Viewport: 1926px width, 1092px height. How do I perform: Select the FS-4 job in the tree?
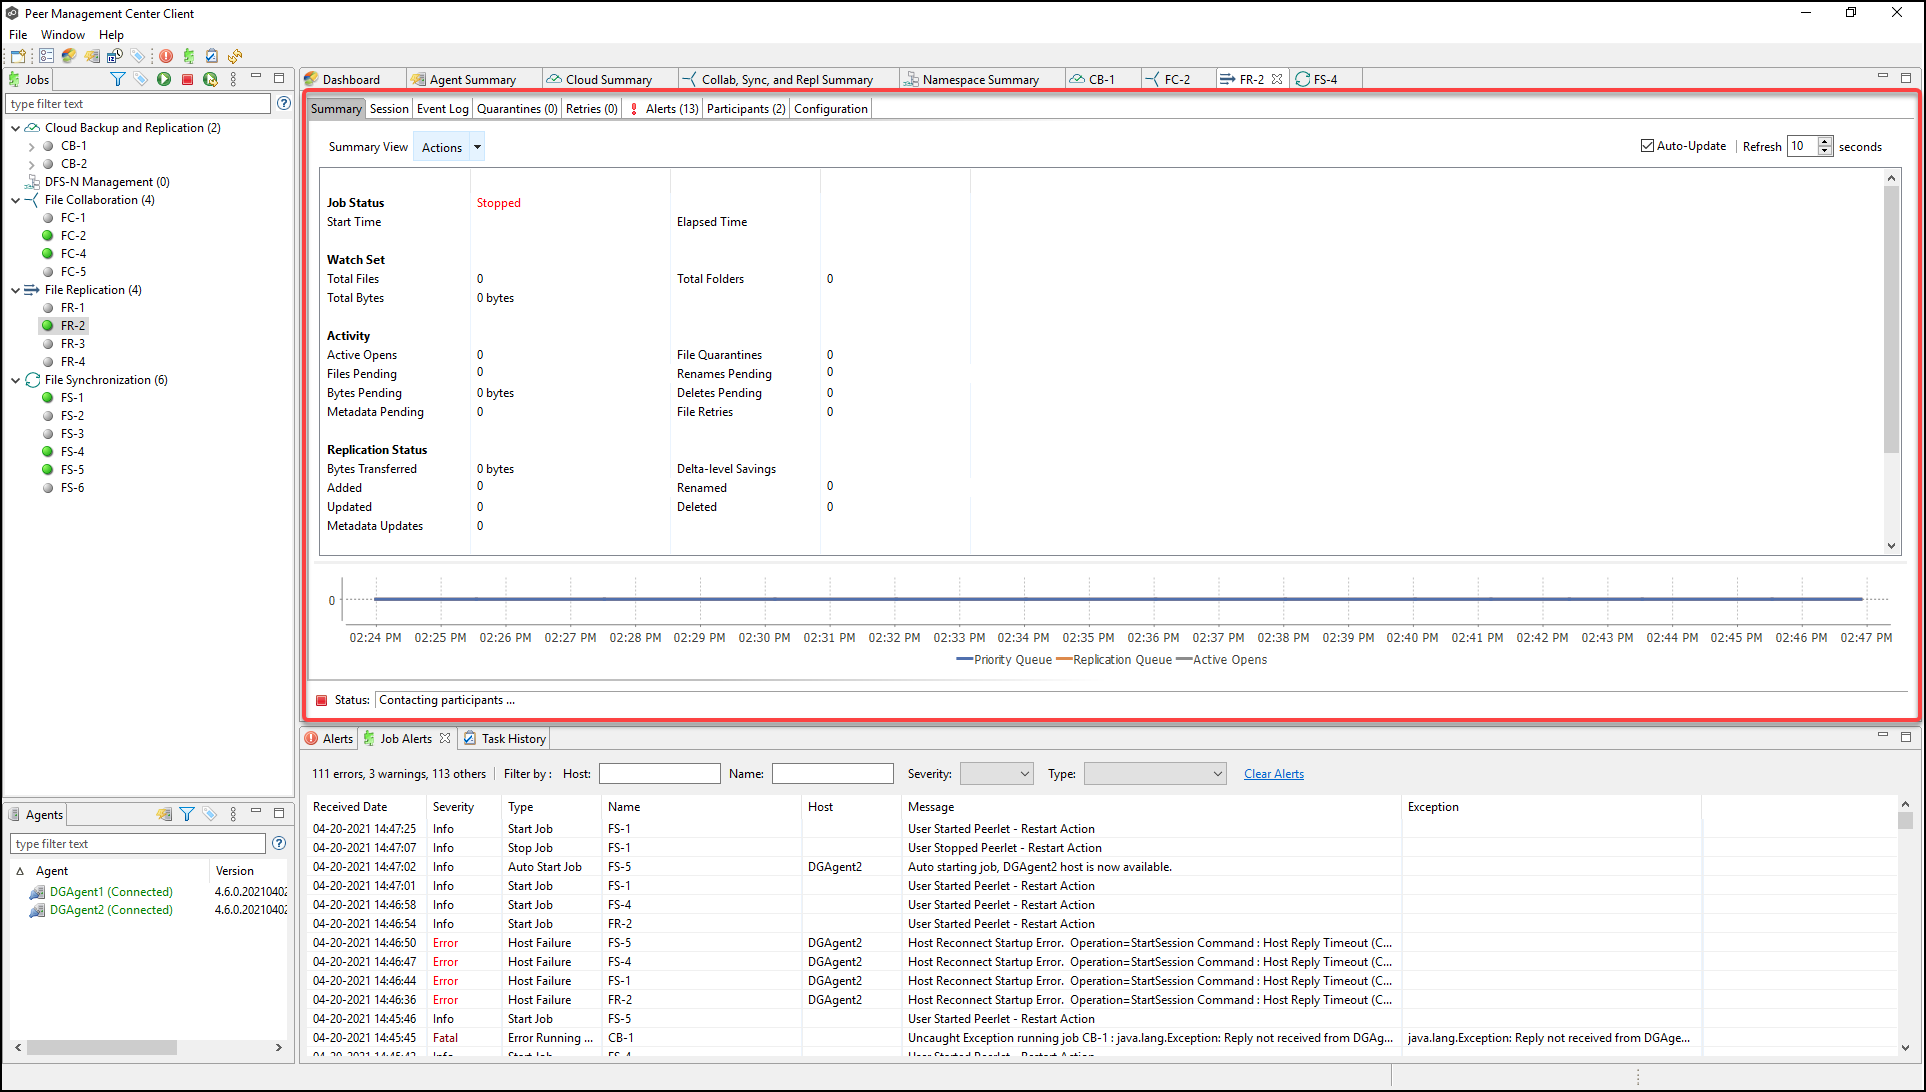coord(72,452)
